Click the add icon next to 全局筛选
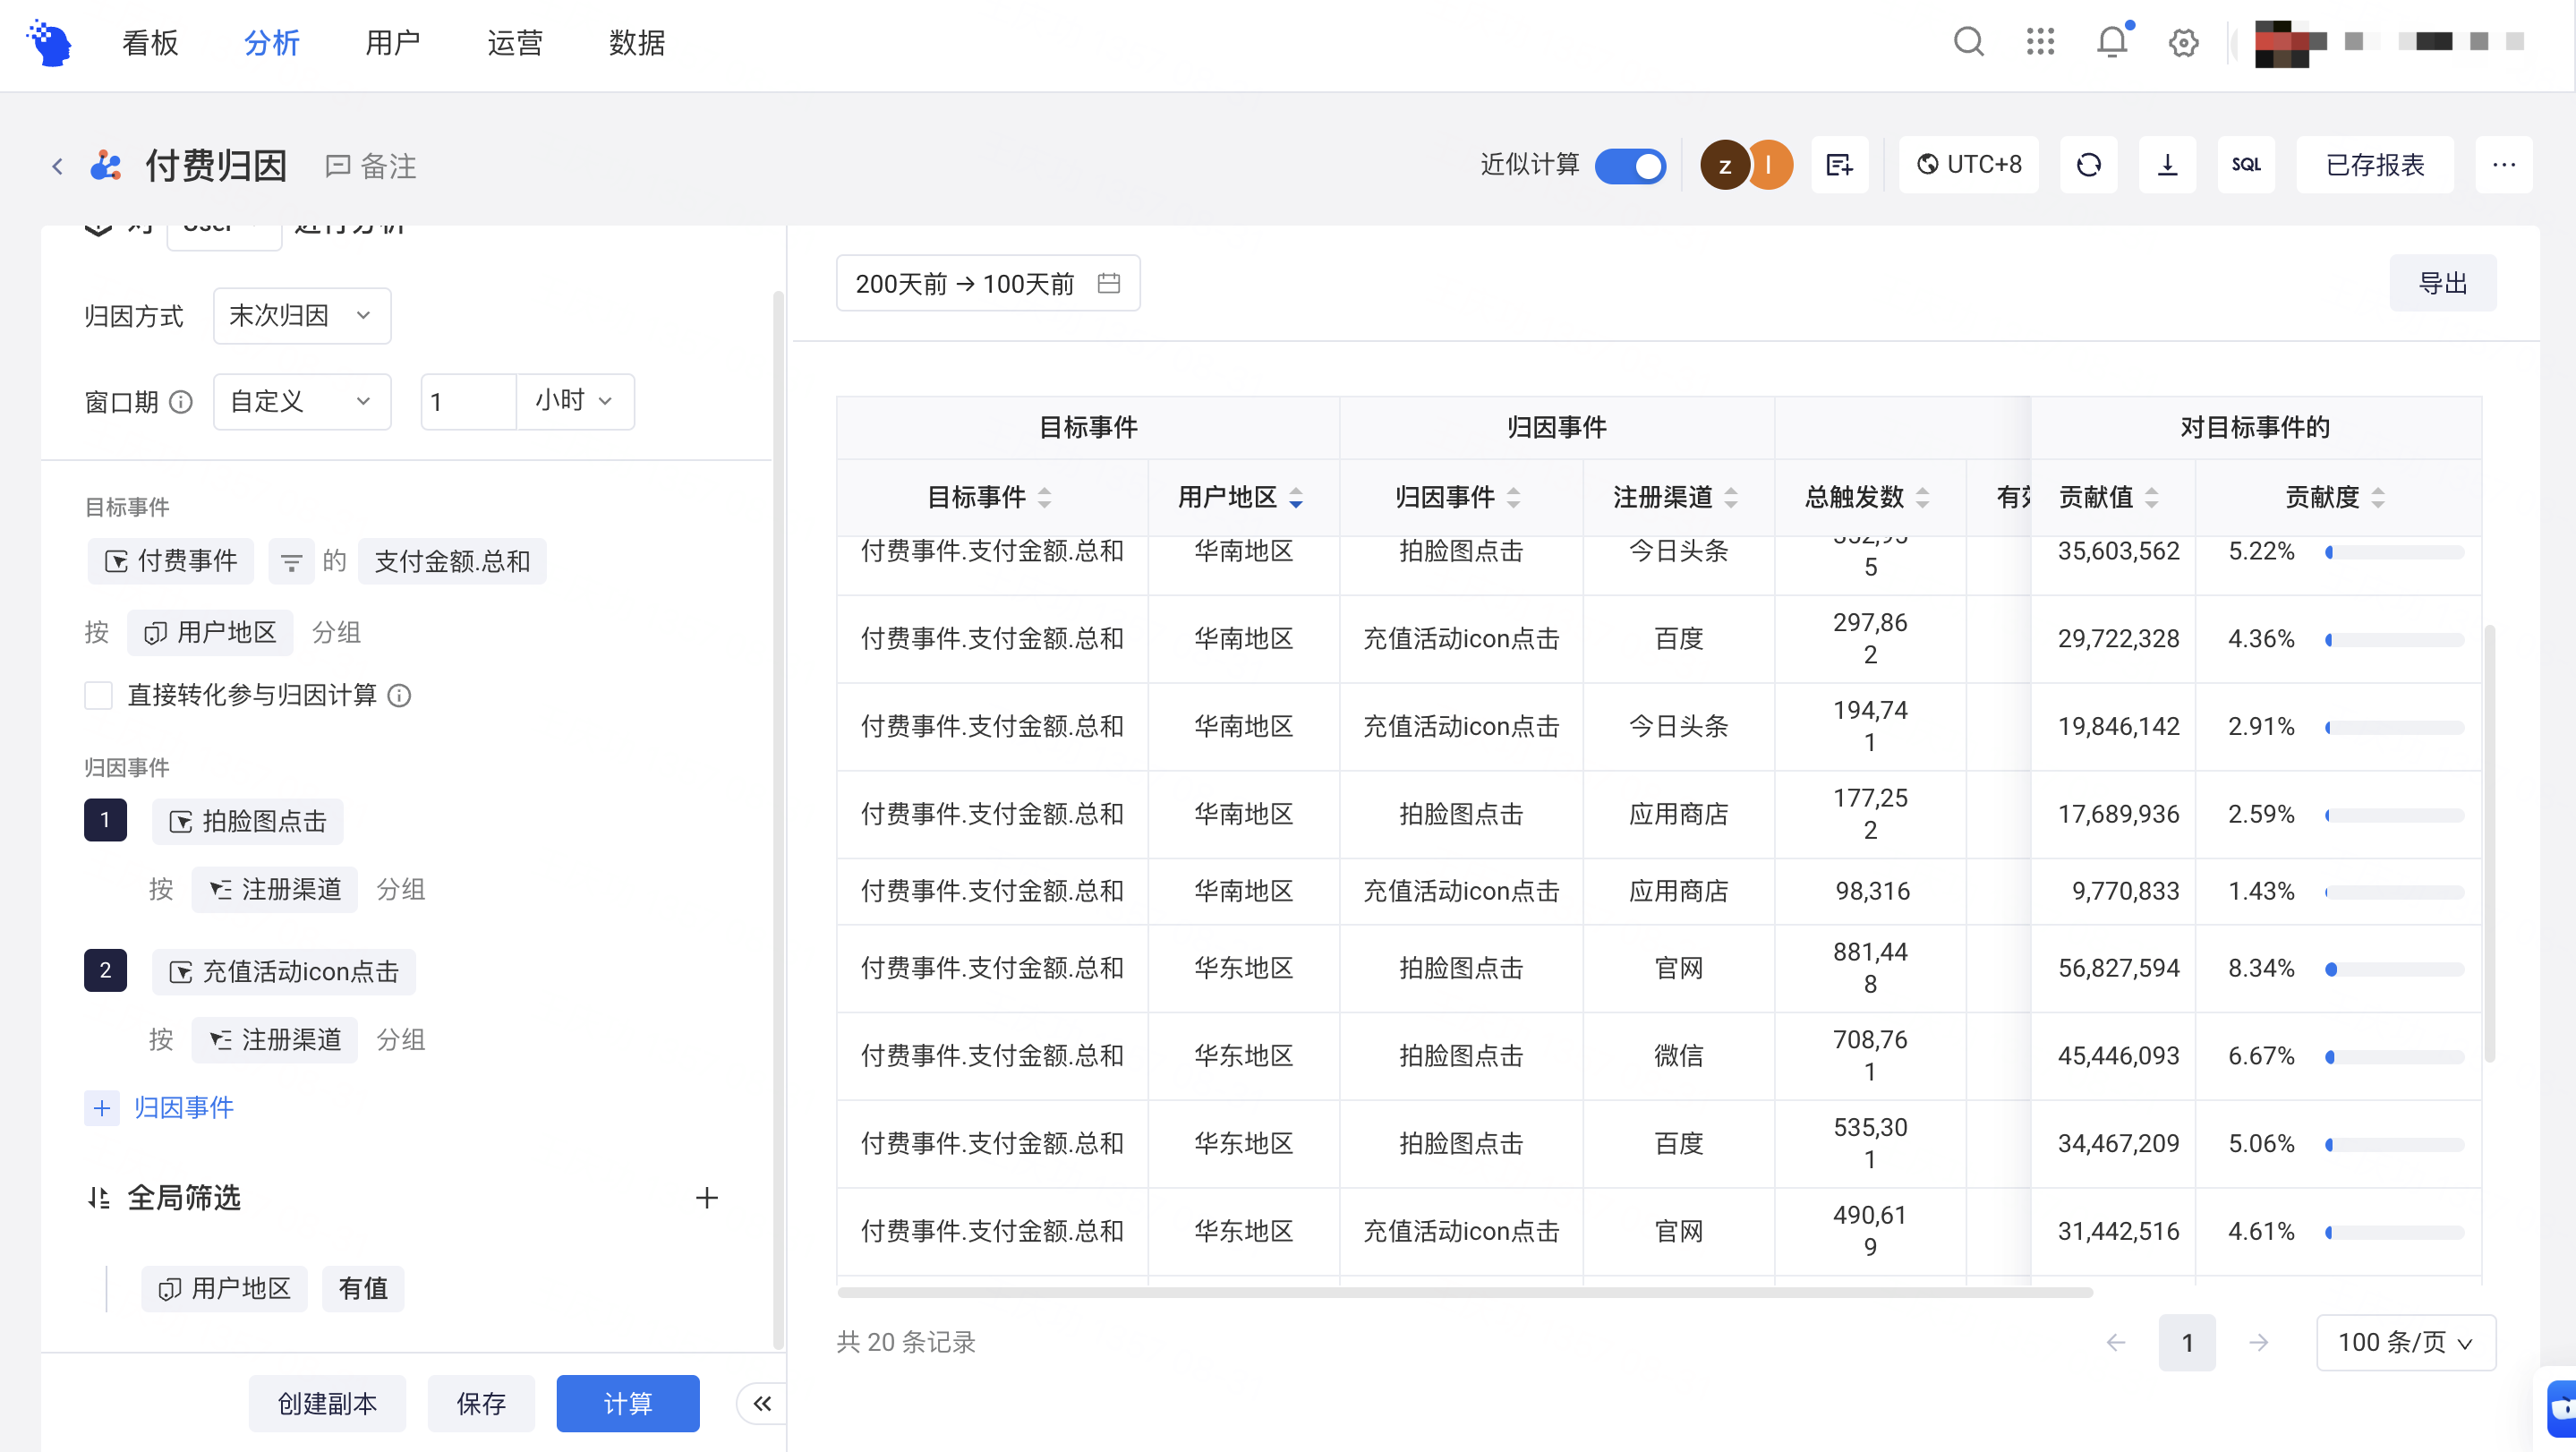This screenshot has width=2576, height=1452. (x=707, y=1197)
